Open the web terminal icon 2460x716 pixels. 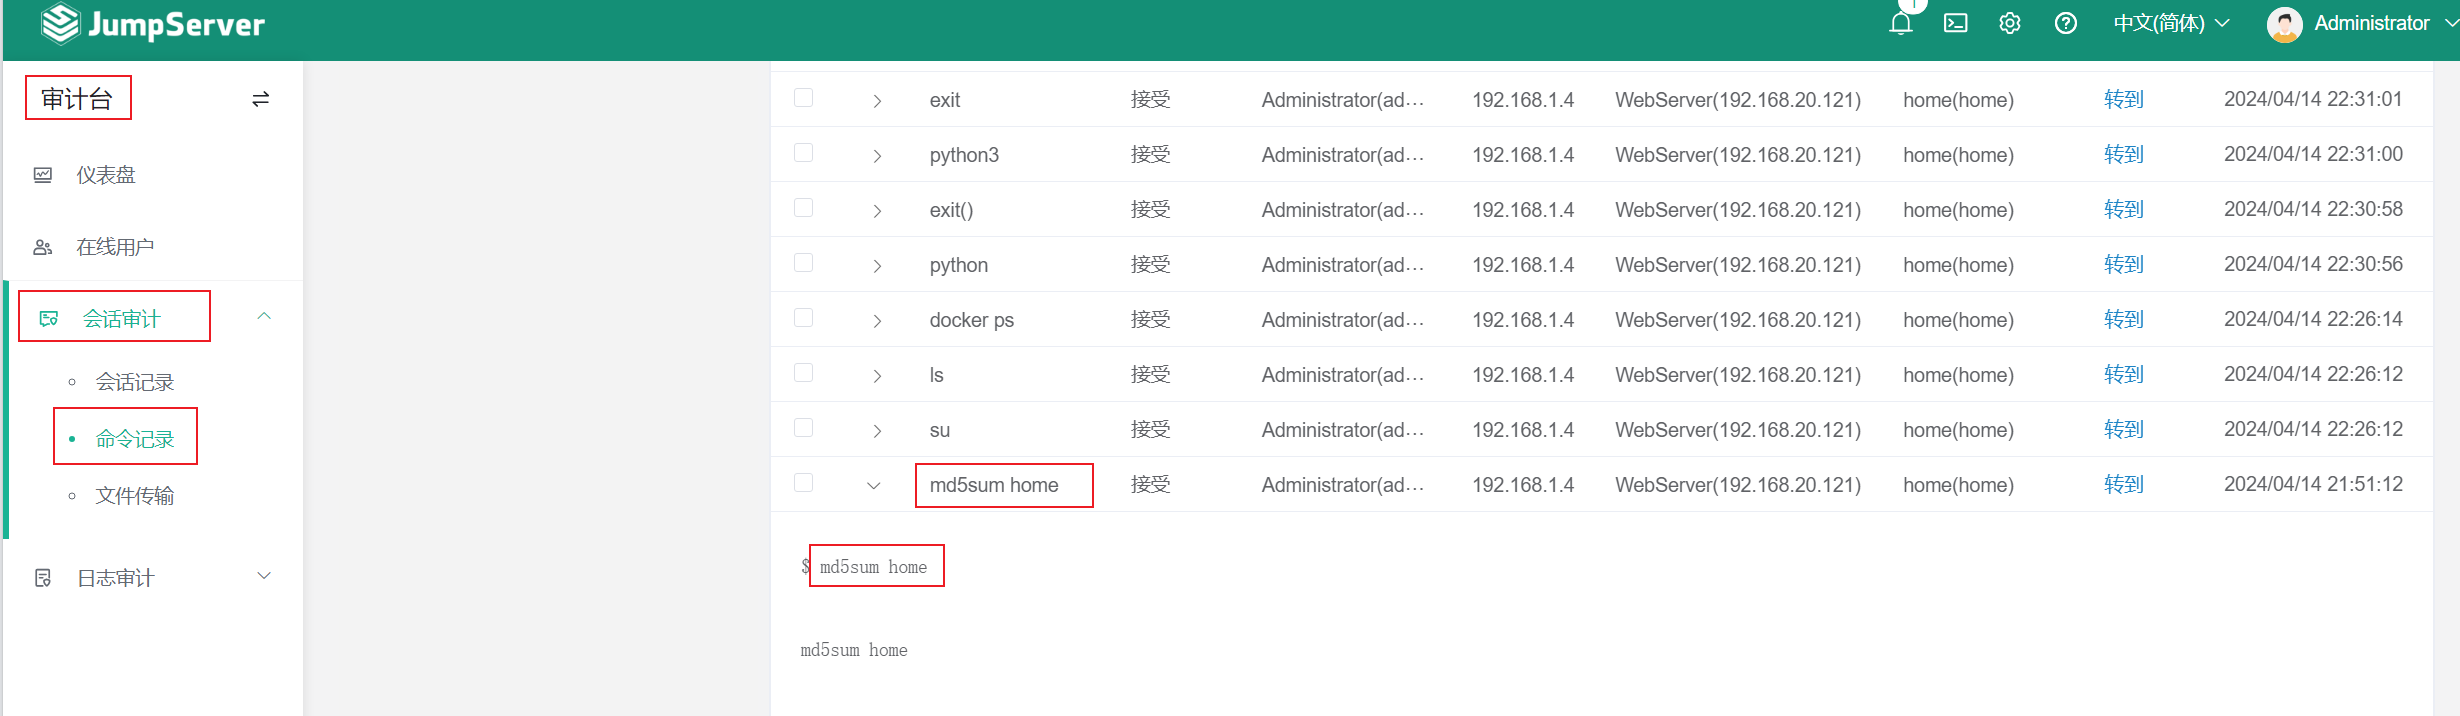[x=1955, y=23]
